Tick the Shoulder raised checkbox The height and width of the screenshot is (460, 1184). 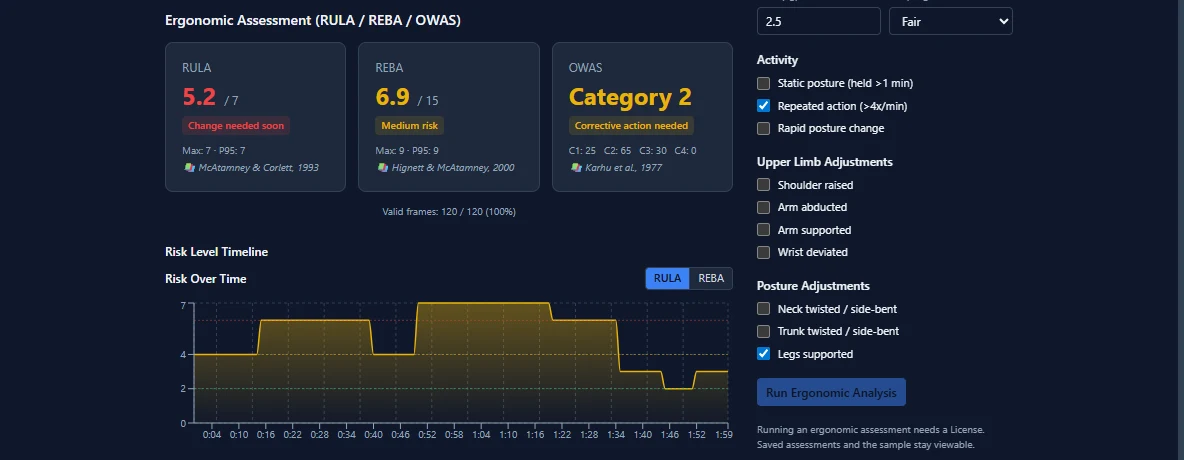tap(763, 185)
